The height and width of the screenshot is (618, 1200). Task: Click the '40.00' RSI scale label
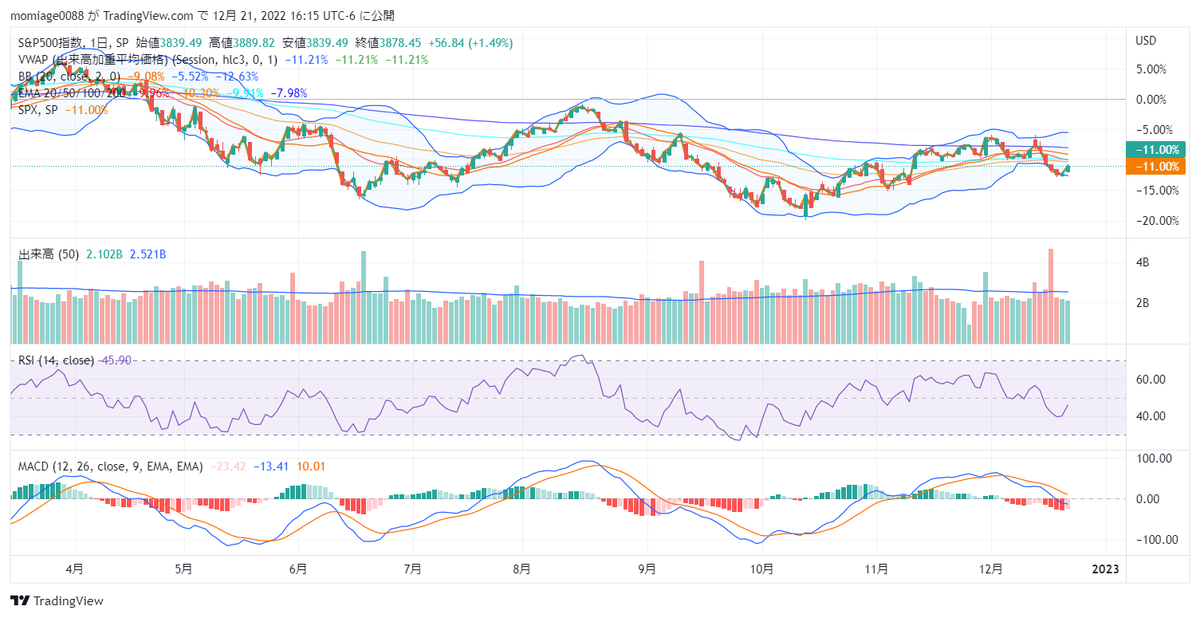click(x=1150, y=416)
